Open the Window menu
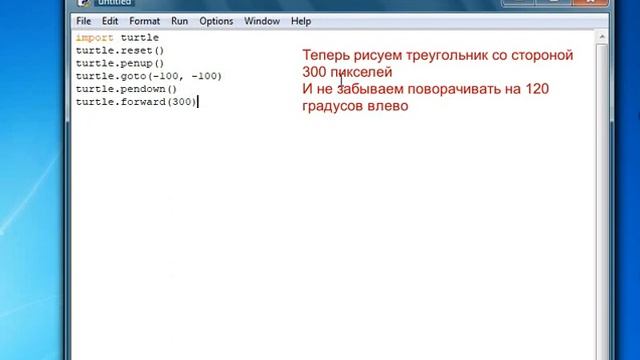The width and height of the screenshot is (640, 360). pyautogui.click(x=262, y=21)
